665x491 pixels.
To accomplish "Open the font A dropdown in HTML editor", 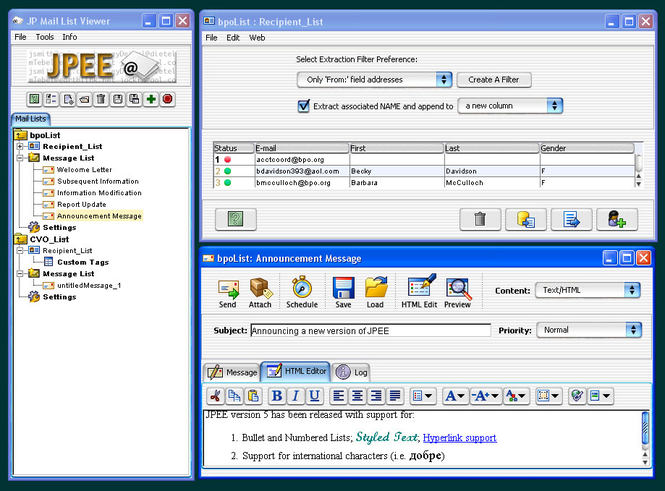I will [455, 396].
